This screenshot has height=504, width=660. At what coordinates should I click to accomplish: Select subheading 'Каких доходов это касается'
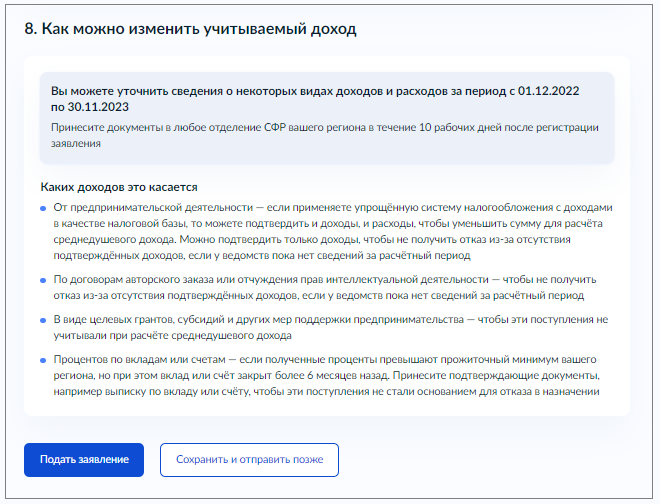pyautogui.click(x=119, y=187)
